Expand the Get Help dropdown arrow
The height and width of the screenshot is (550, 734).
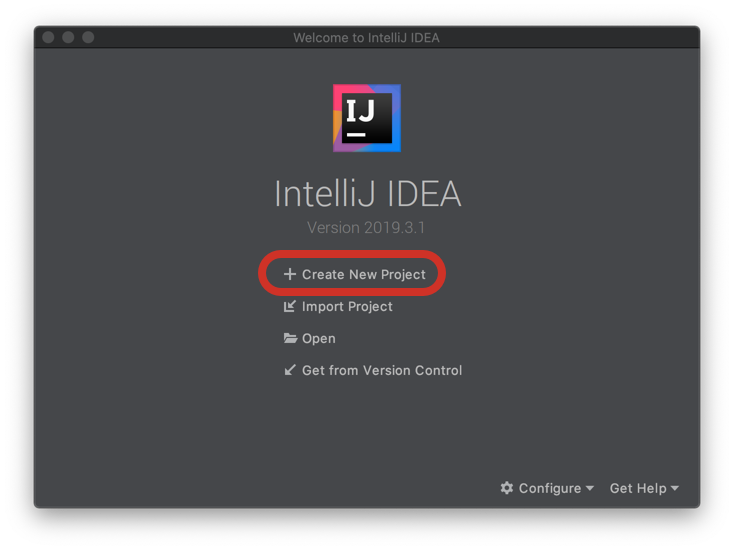tap(675, 488)
